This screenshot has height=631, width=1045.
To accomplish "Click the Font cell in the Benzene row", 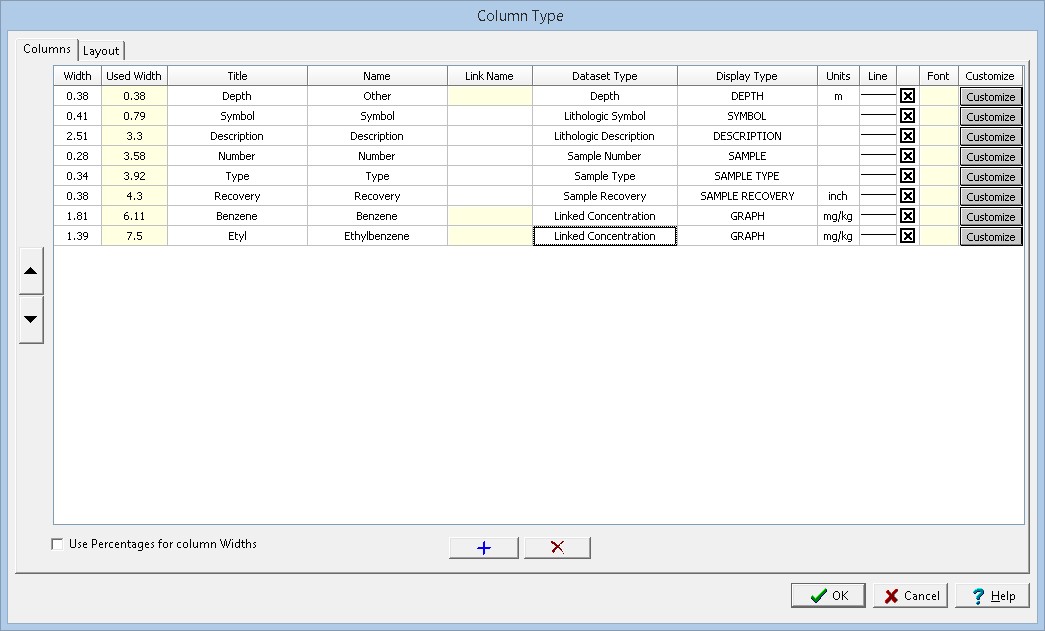I will pyautogui.click(x=938, y=216).
